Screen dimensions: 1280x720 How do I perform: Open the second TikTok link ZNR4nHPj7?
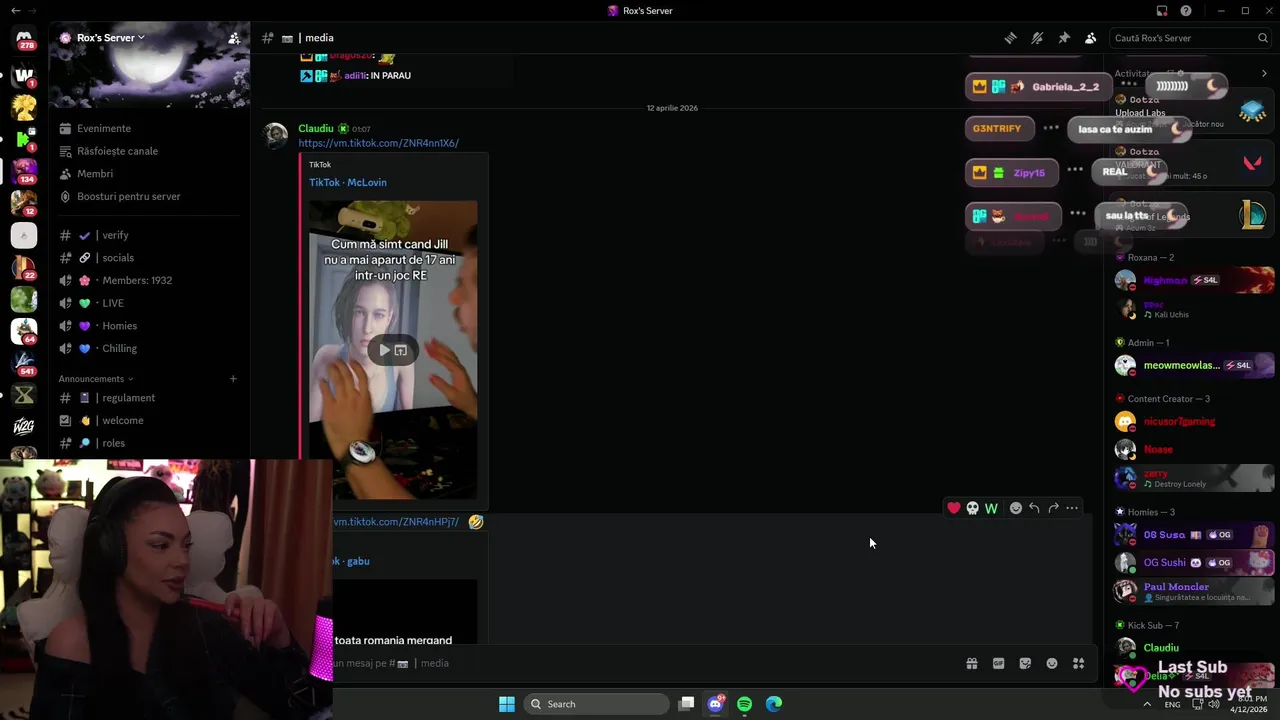click(x=396, y=522)
